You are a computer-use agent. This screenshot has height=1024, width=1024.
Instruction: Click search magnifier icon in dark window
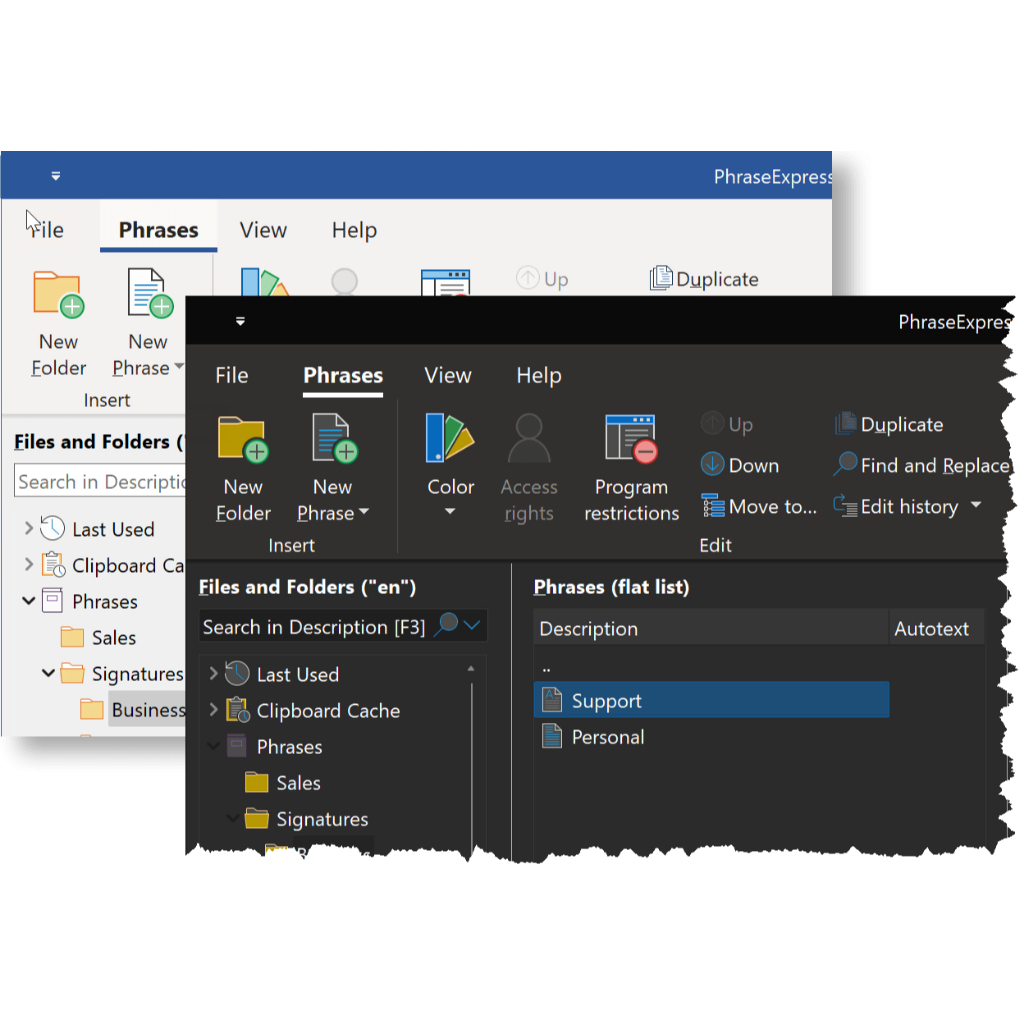[x=447, y=623]
